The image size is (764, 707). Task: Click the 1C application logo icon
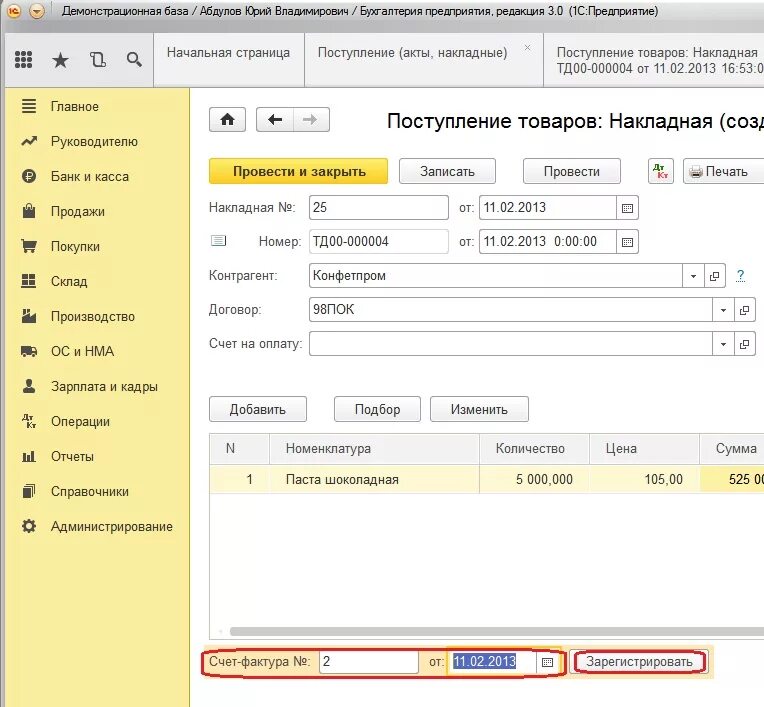point(15,11)
